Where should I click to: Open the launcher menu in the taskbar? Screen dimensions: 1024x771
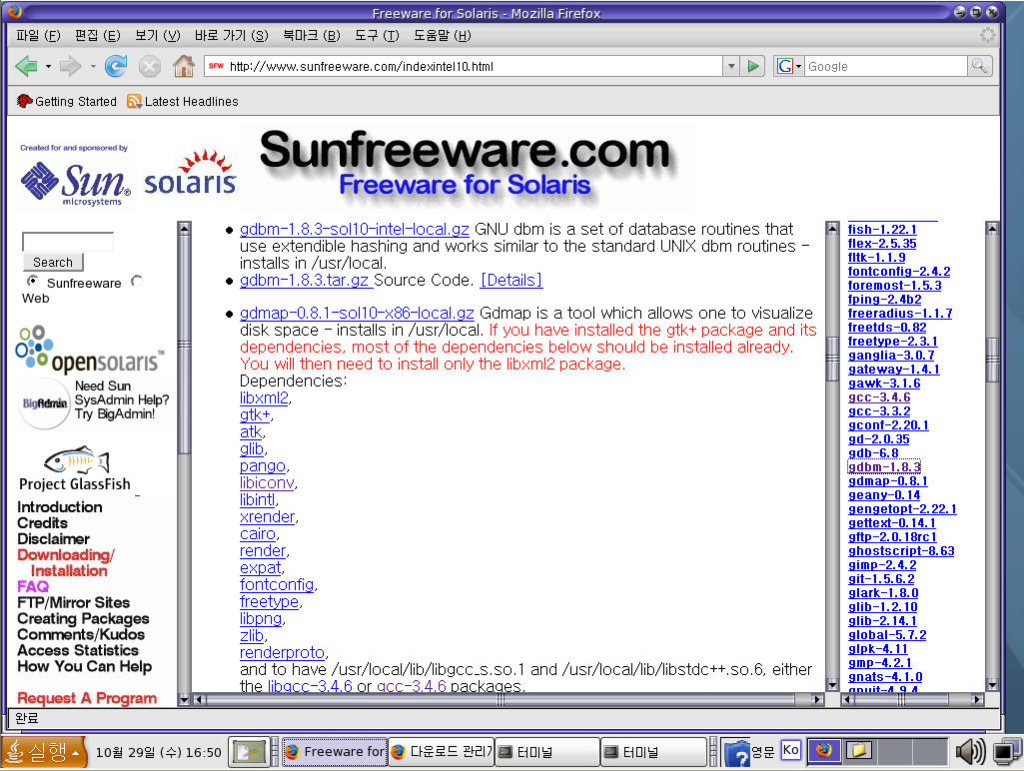click(44, 753)
